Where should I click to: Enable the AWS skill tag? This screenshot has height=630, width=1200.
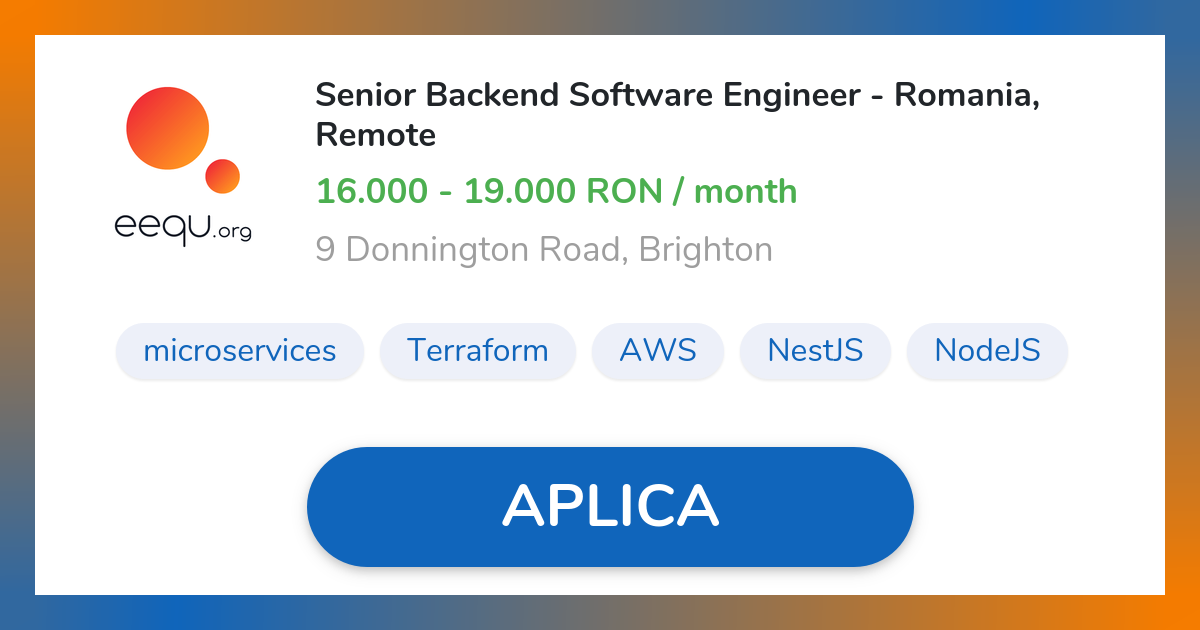(658, 351)
